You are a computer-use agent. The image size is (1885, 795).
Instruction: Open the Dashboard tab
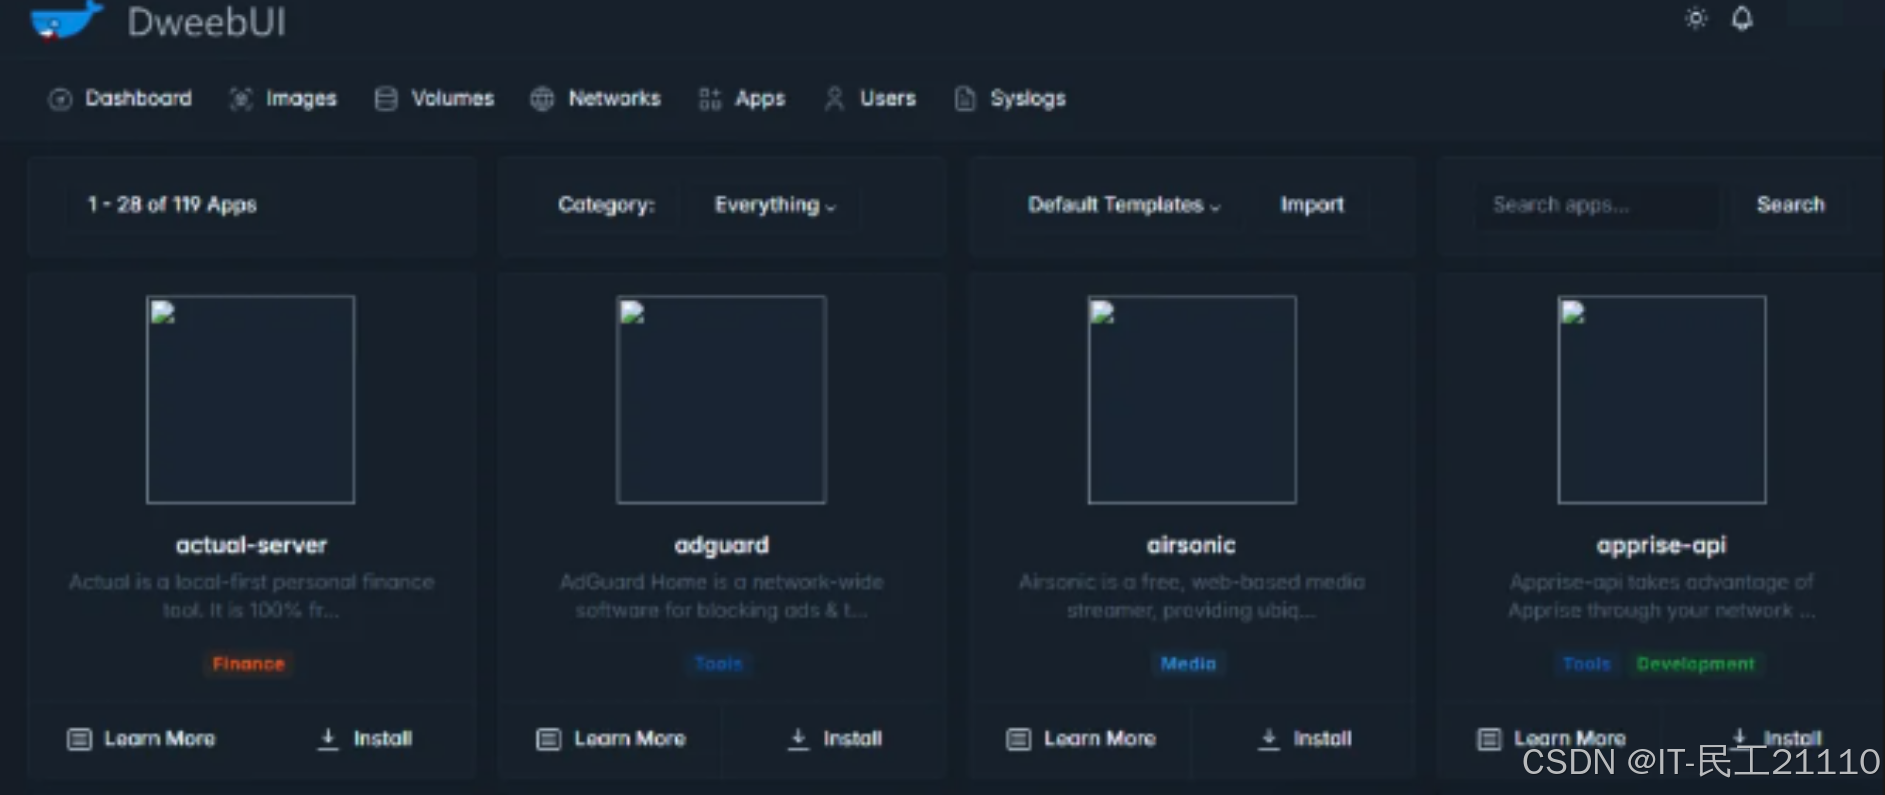120,98
